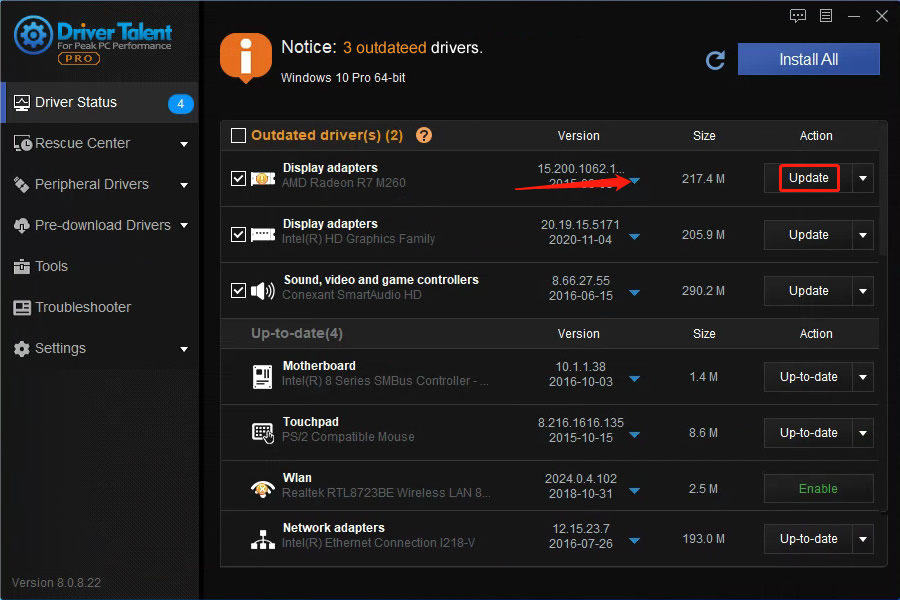Viewport: 900px width, 600px height.
Task: Open action dropdown next to AMD Radeon Update
Action: (x=863, y=179)
